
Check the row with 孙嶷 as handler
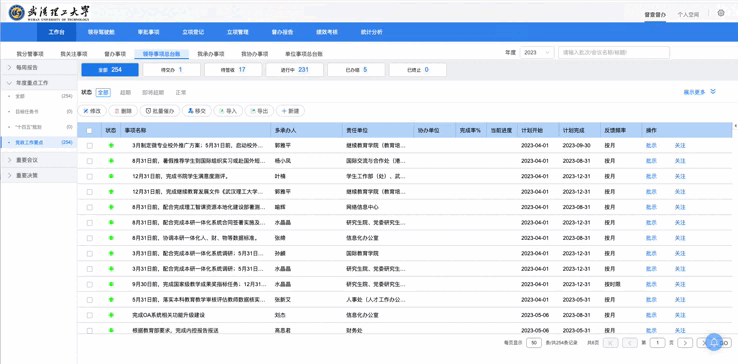click(x=89, y=253)
